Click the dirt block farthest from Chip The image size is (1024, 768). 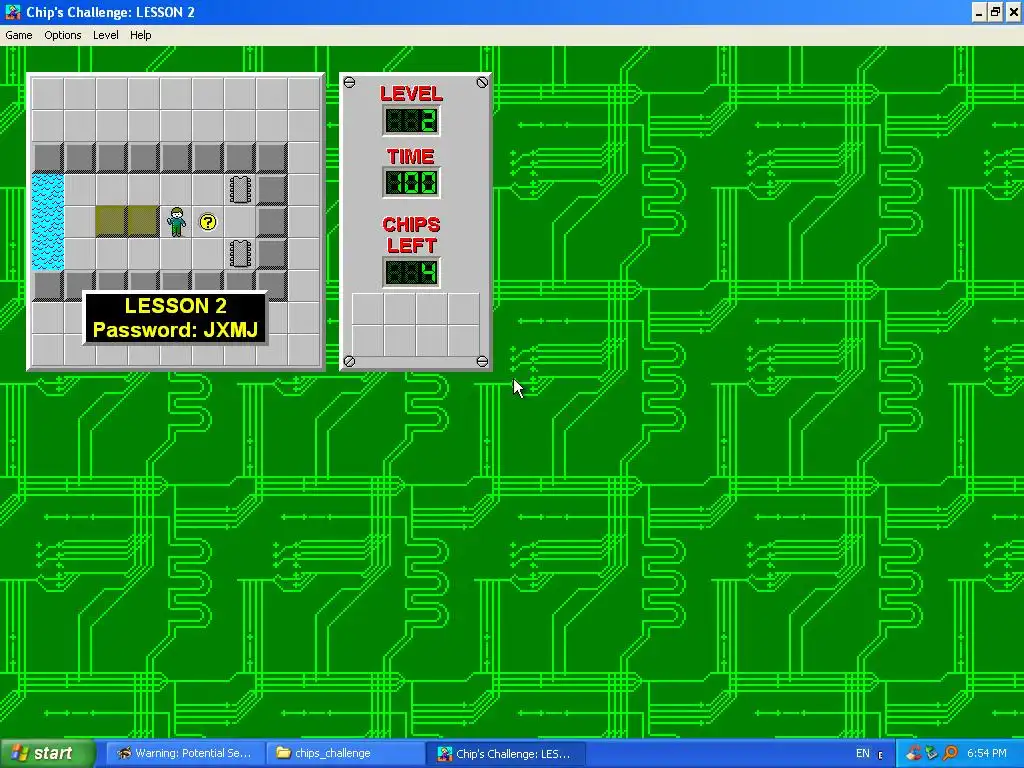pos(112,221)
